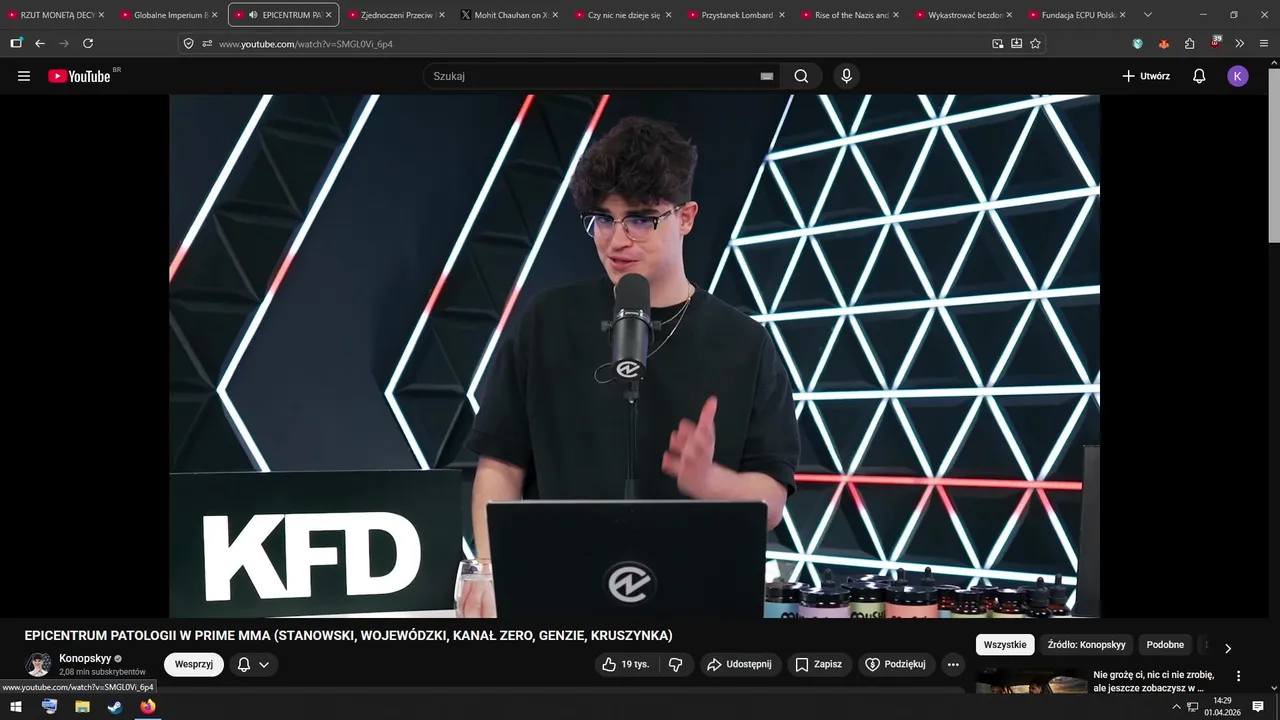Image resolution: width=1280 pixels, height=720 pixels.
Task: Open the Firefox application menu
Action: click(1264, 43)
